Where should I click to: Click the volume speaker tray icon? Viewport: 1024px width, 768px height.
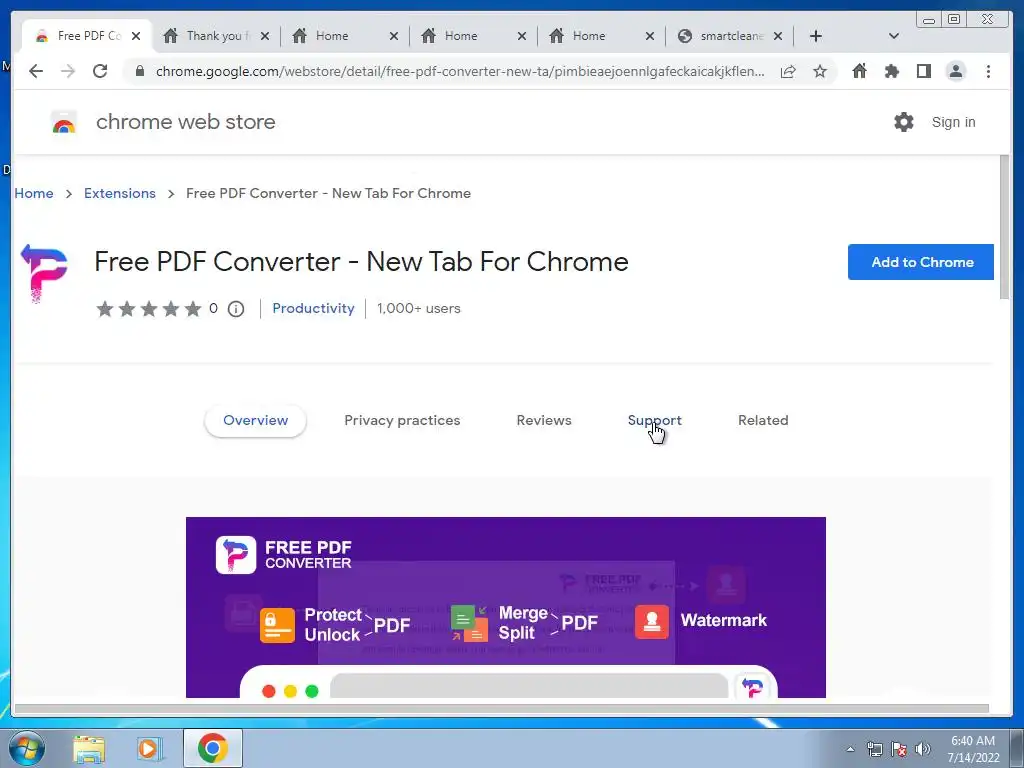coord(923,749)
